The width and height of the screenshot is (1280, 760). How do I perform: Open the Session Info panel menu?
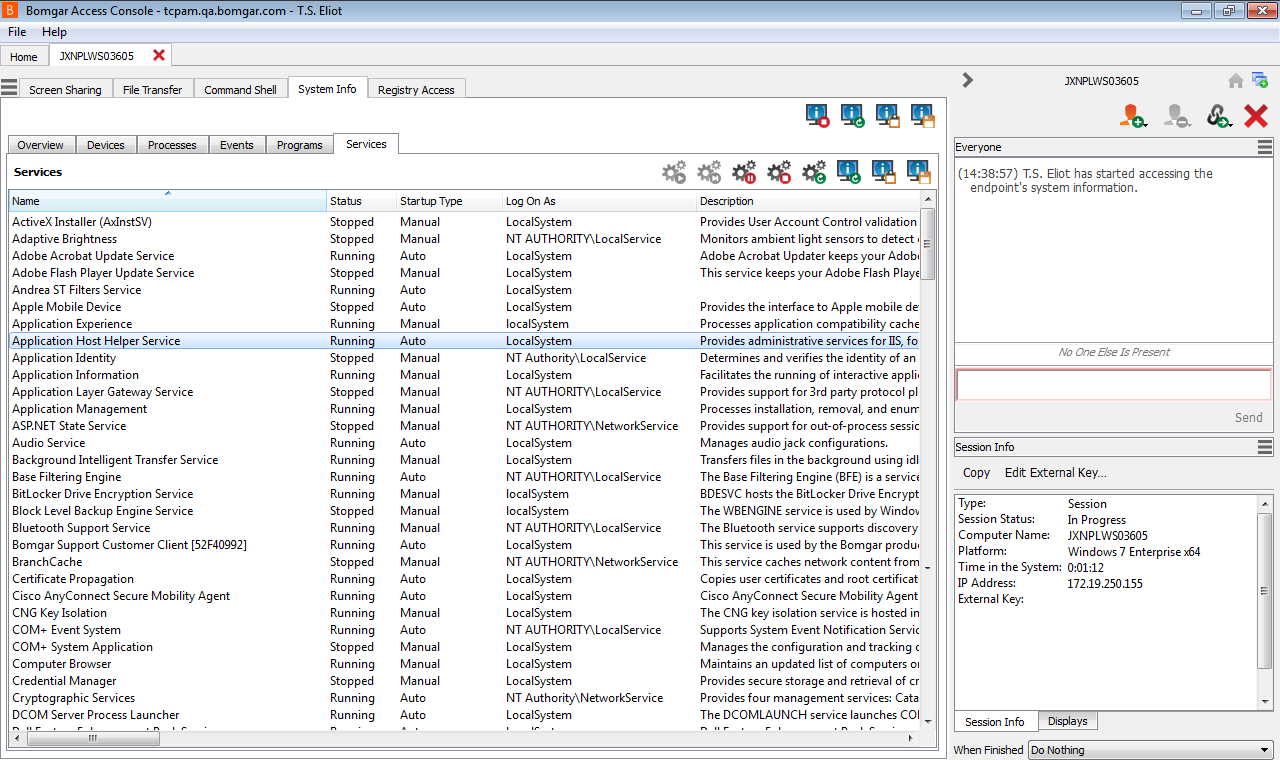tap(1265, 447)
